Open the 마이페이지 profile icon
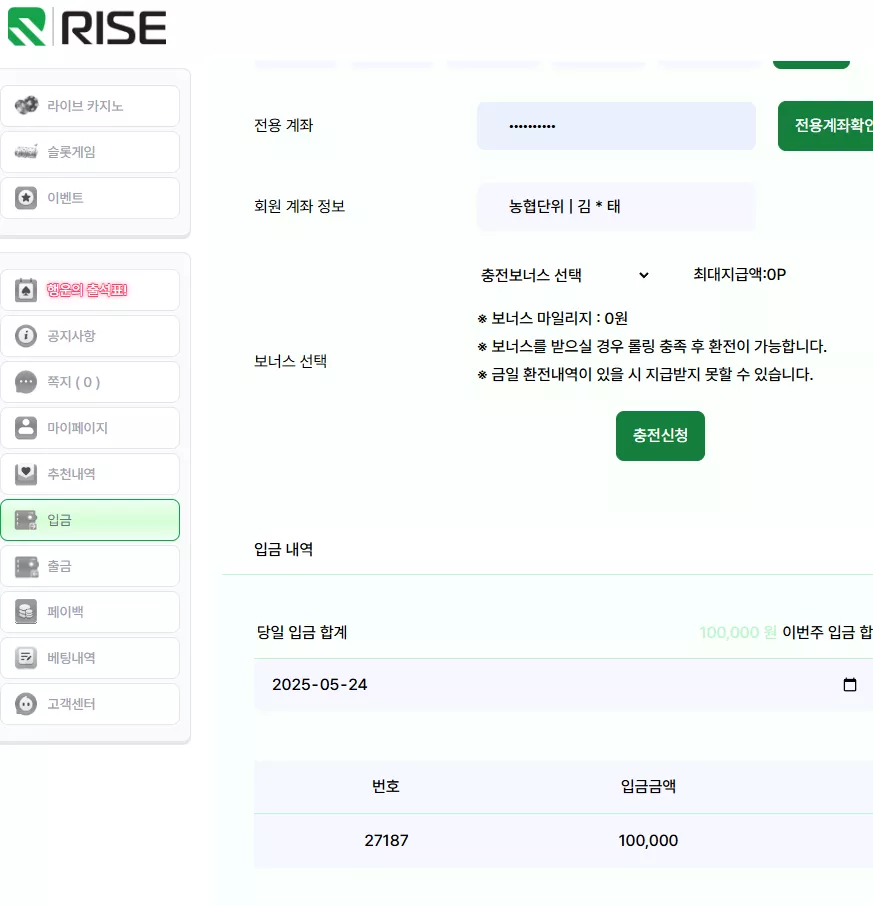Screen dimensions: 873x905 26,428
